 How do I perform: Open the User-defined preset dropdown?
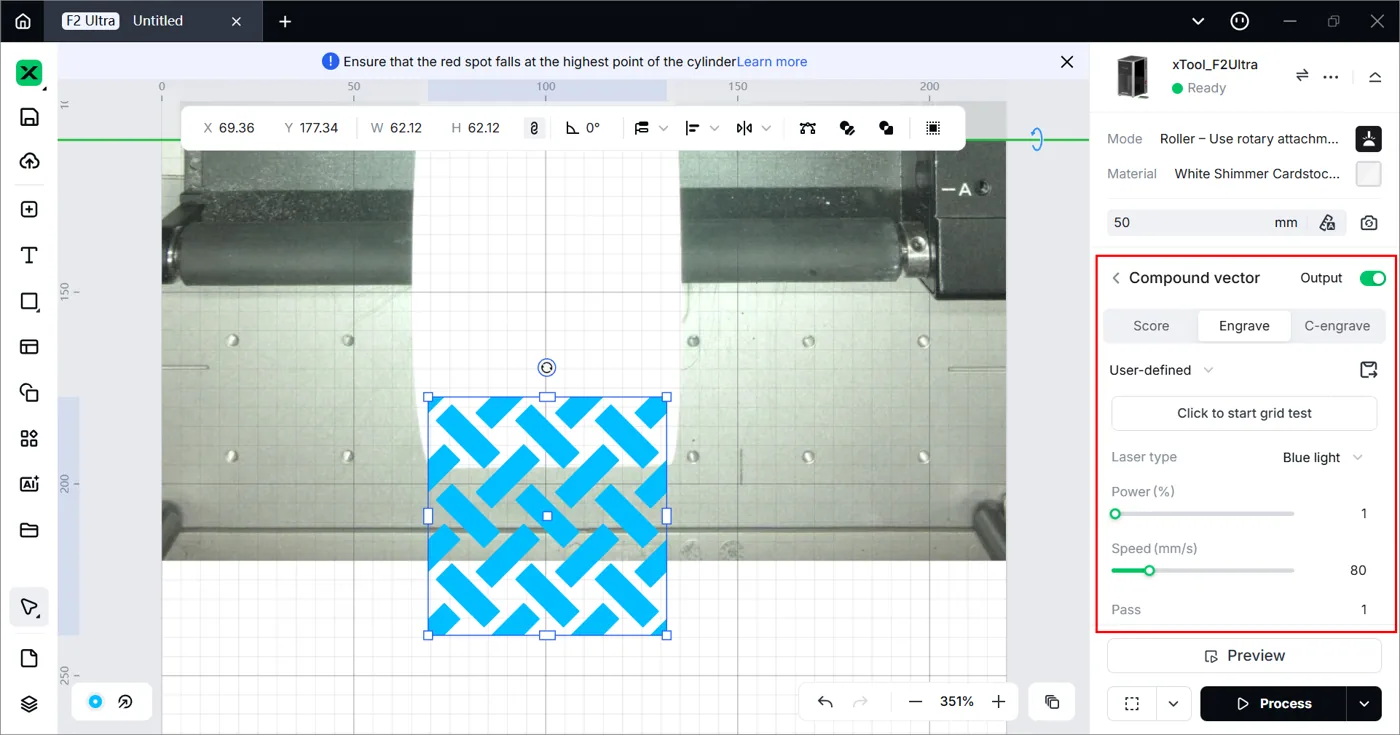[1161, 370]
